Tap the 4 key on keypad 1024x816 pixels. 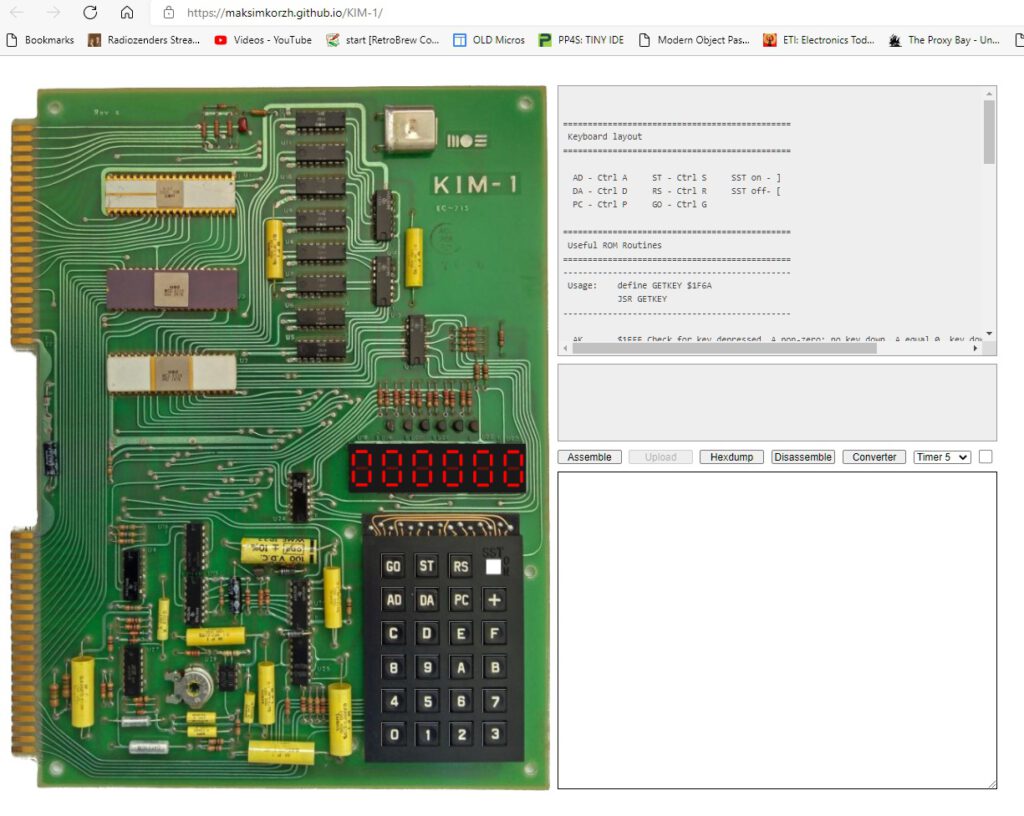tap(394, 701)
